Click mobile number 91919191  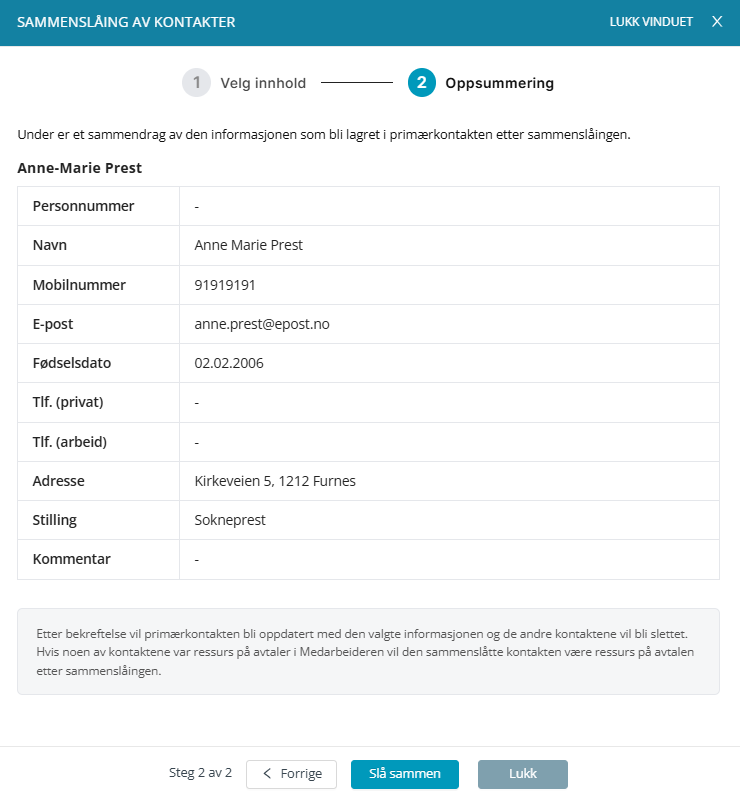[x=225, y=285]
